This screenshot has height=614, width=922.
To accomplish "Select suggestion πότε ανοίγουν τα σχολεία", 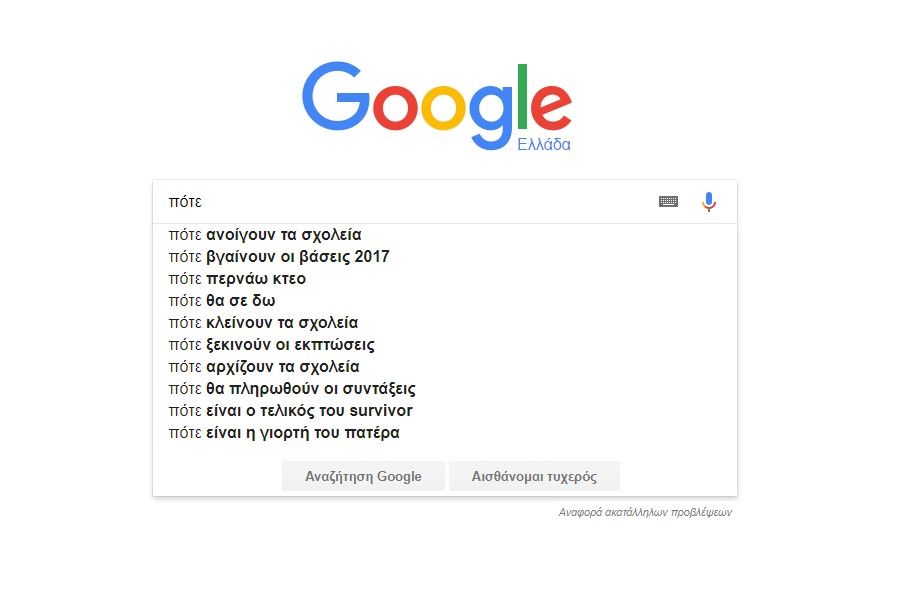I will (x=445, y=235).
